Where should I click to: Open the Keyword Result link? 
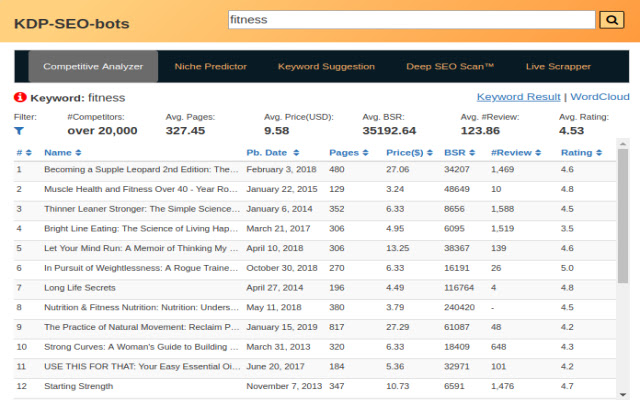[518, 97]
